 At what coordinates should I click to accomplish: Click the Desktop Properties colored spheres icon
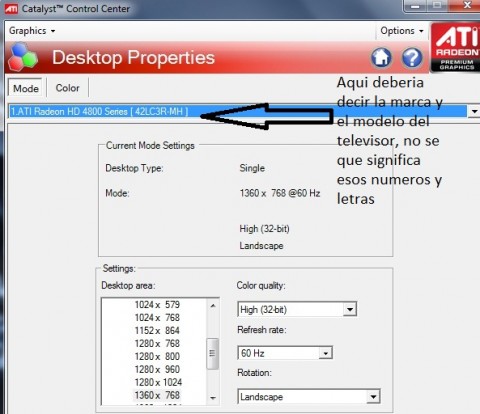tap(23, 57)
